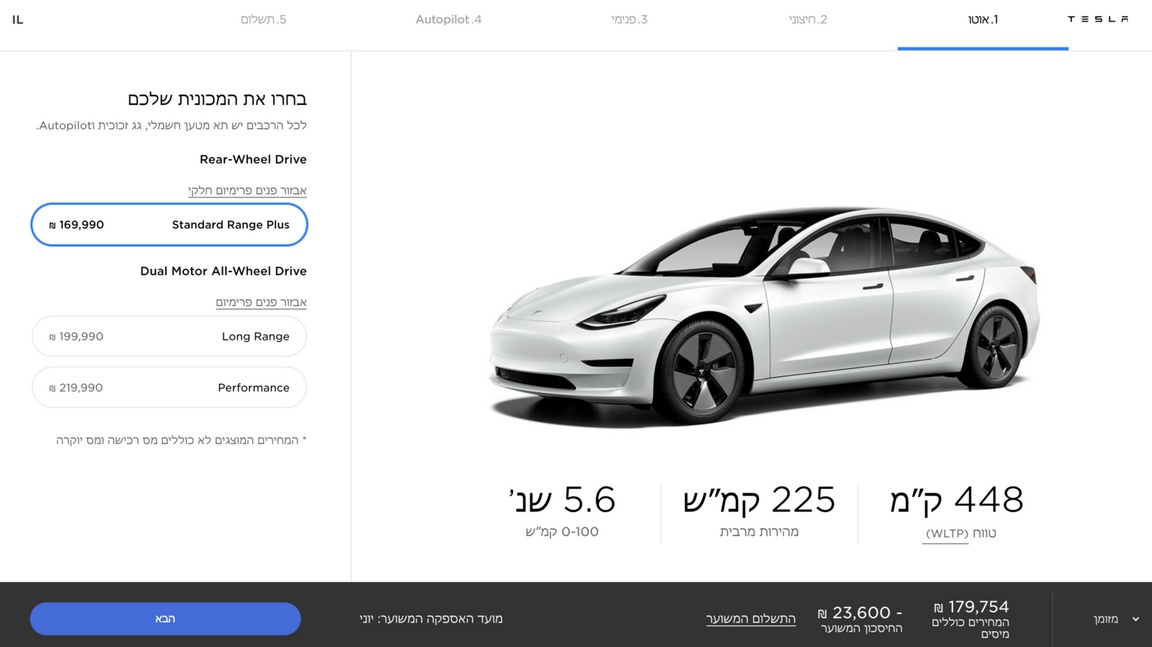
Task: Select the 1.אוטו car tab
Action: click(983, 20)
